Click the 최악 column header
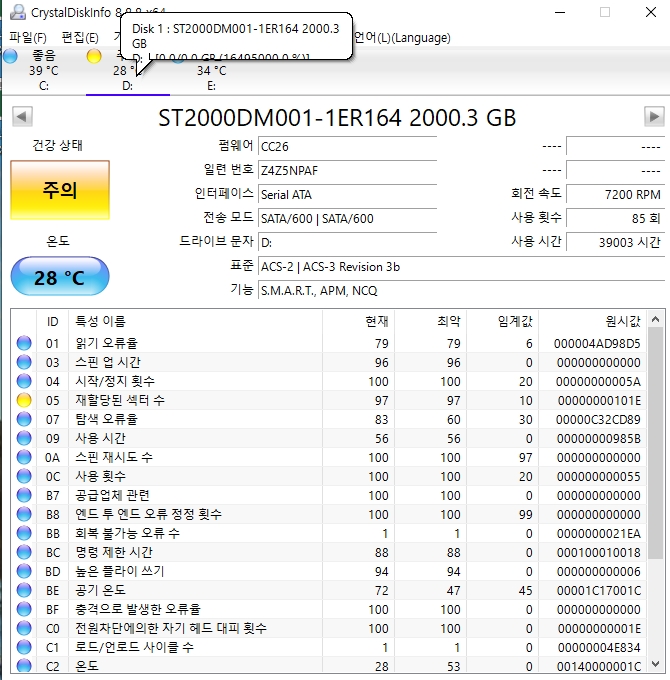Image resolution: width=670 pixels, height=680 pixels. pos(430,321)
